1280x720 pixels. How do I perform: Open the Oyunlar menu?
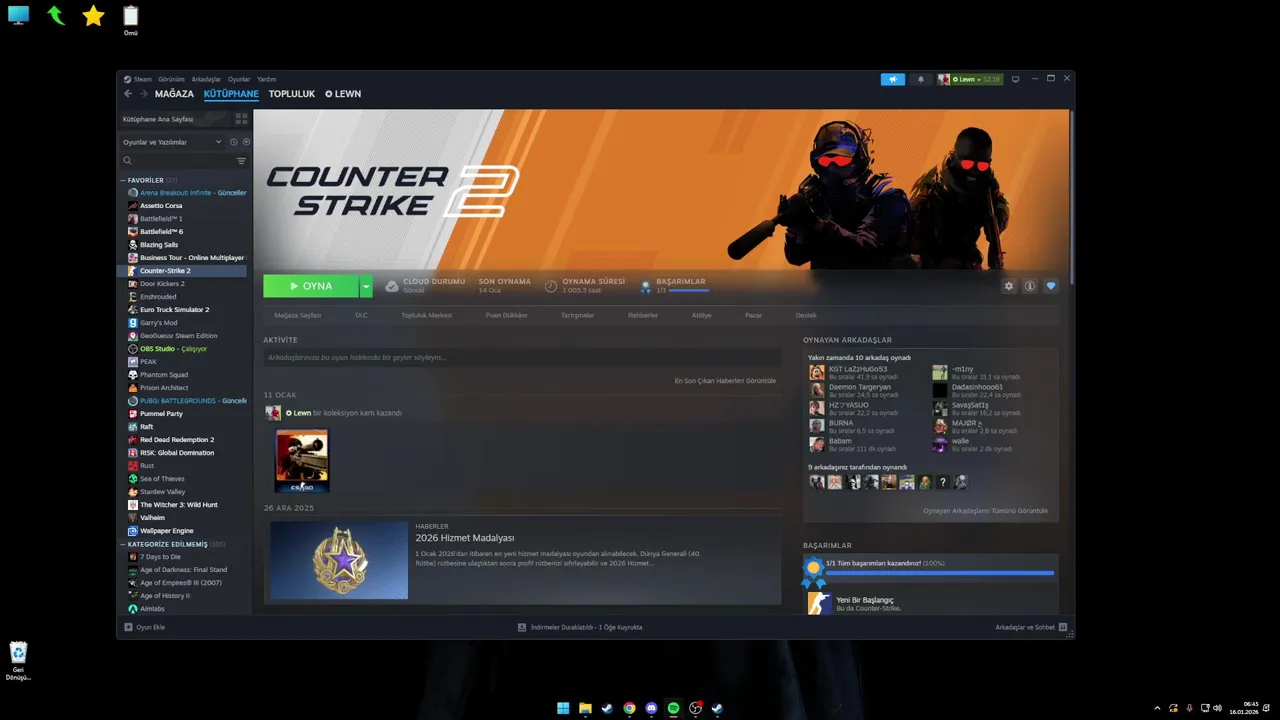(x=239, y=79)
